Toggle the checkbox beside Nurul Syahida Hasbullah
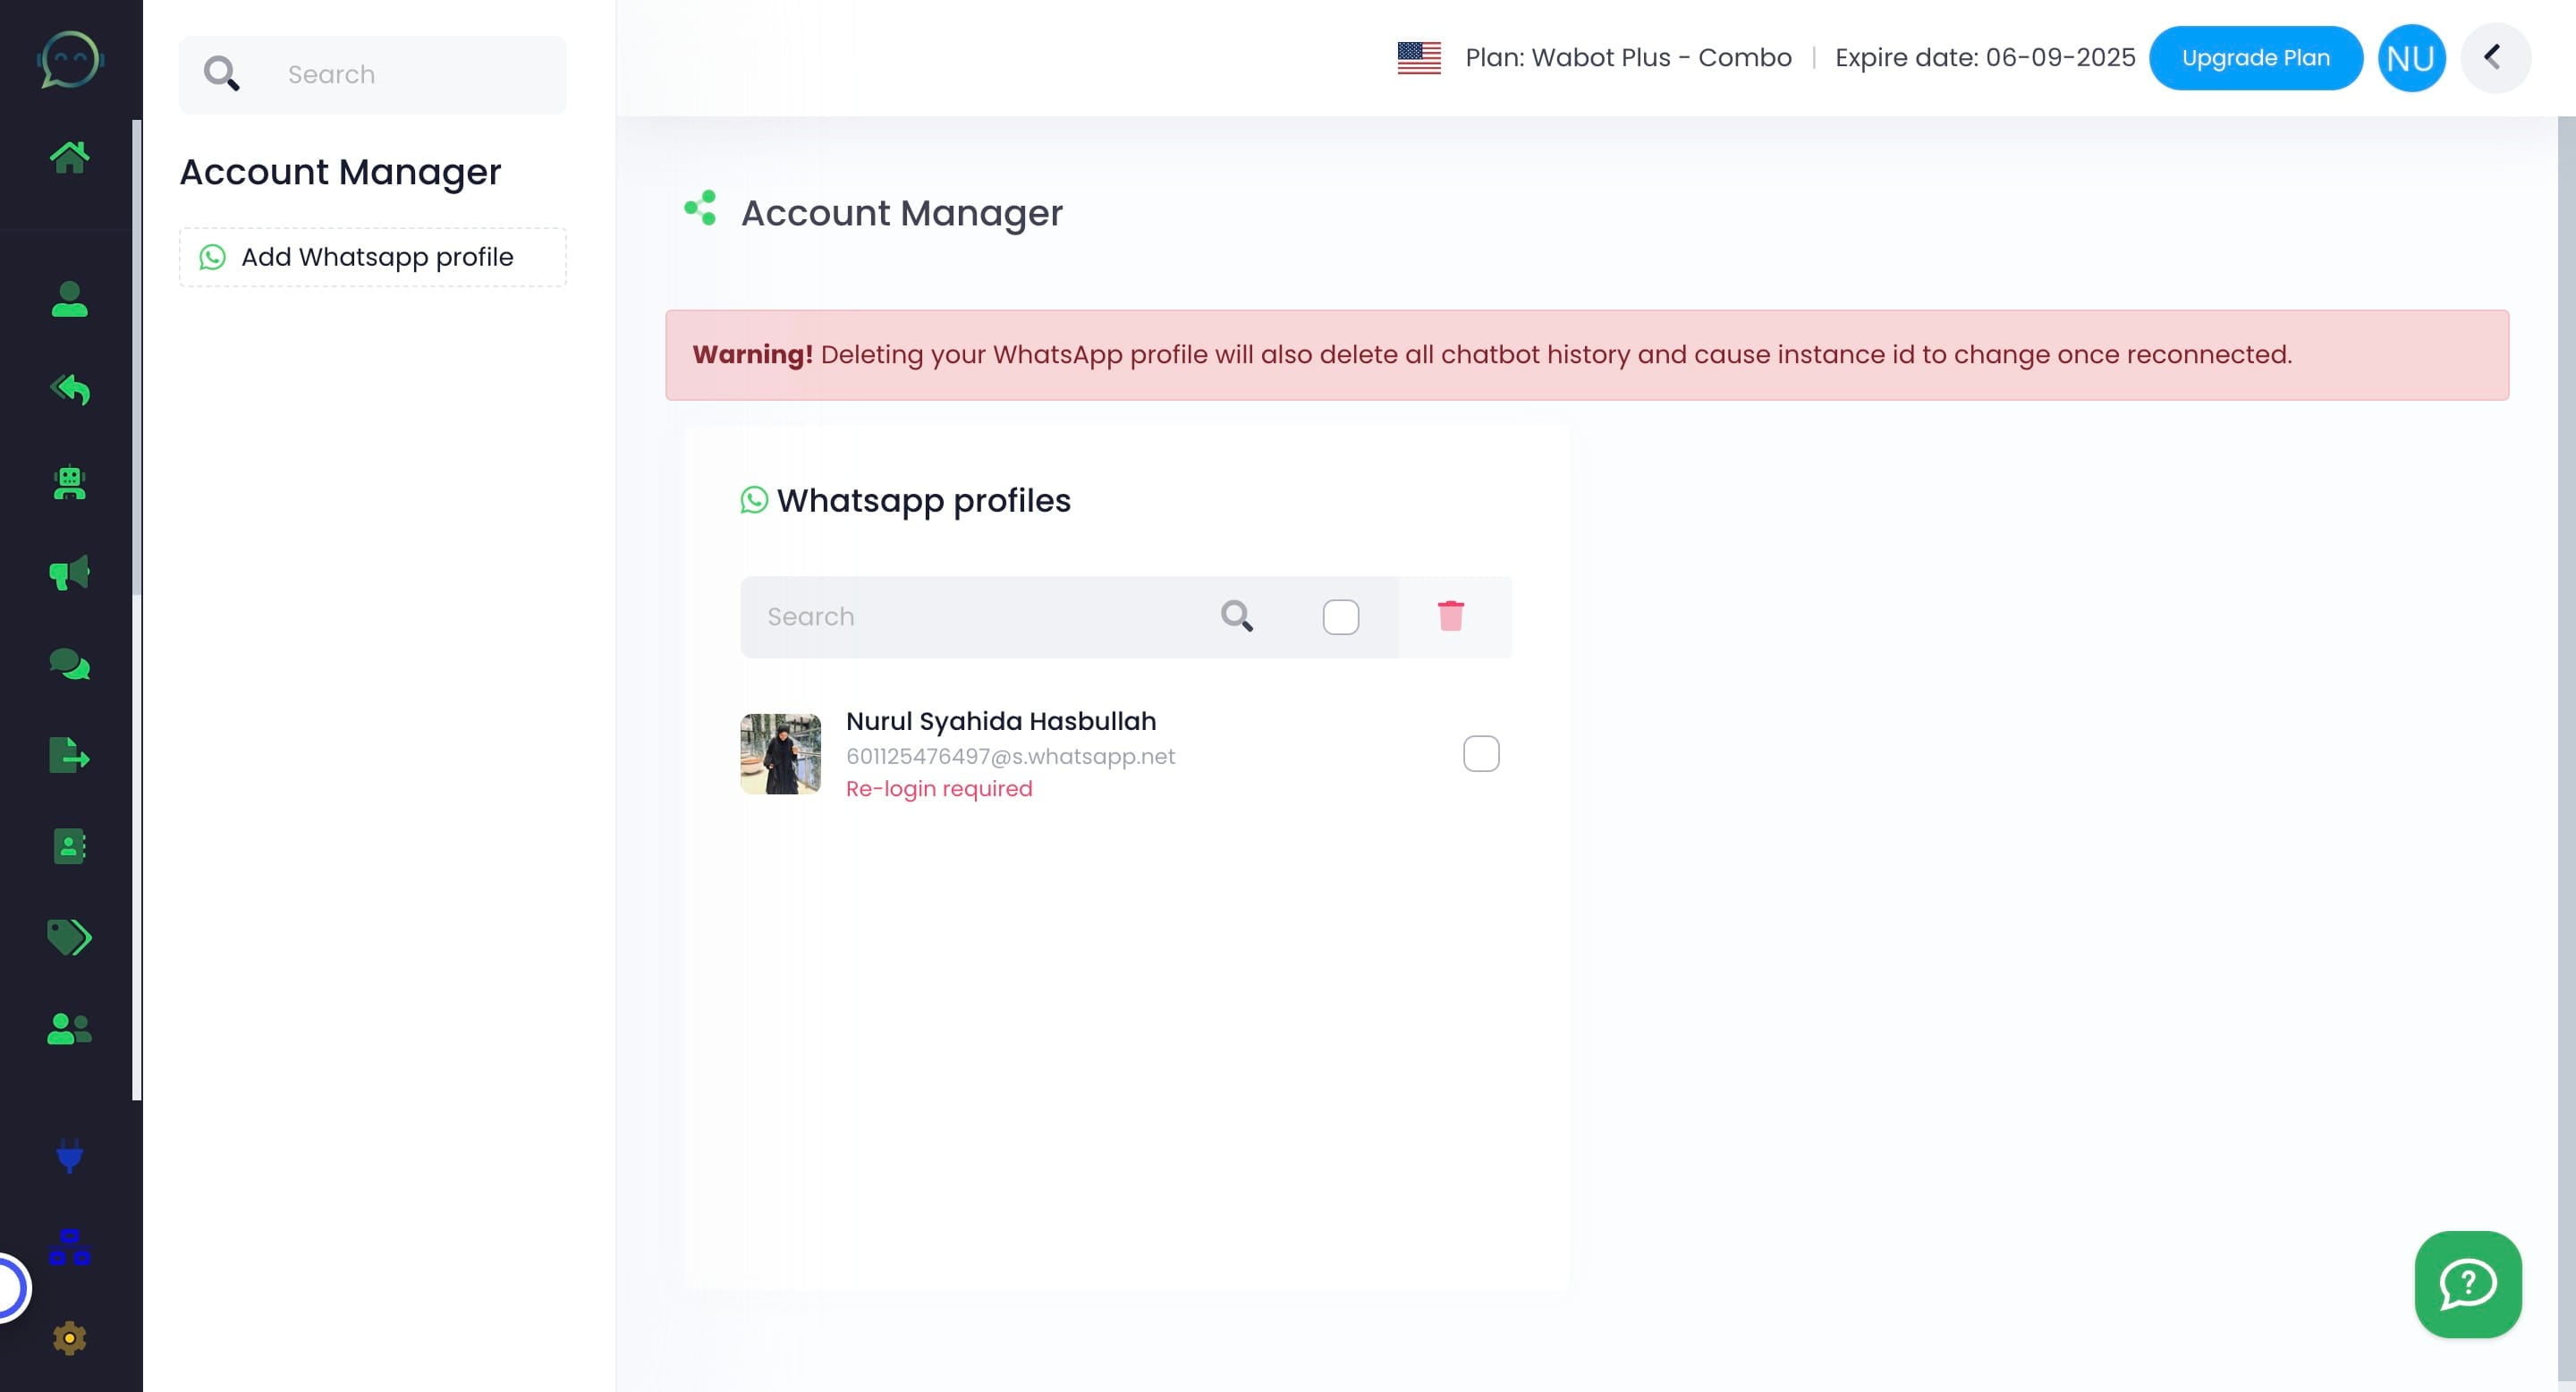2576x1392 pixels. (x=1483, y=754)
